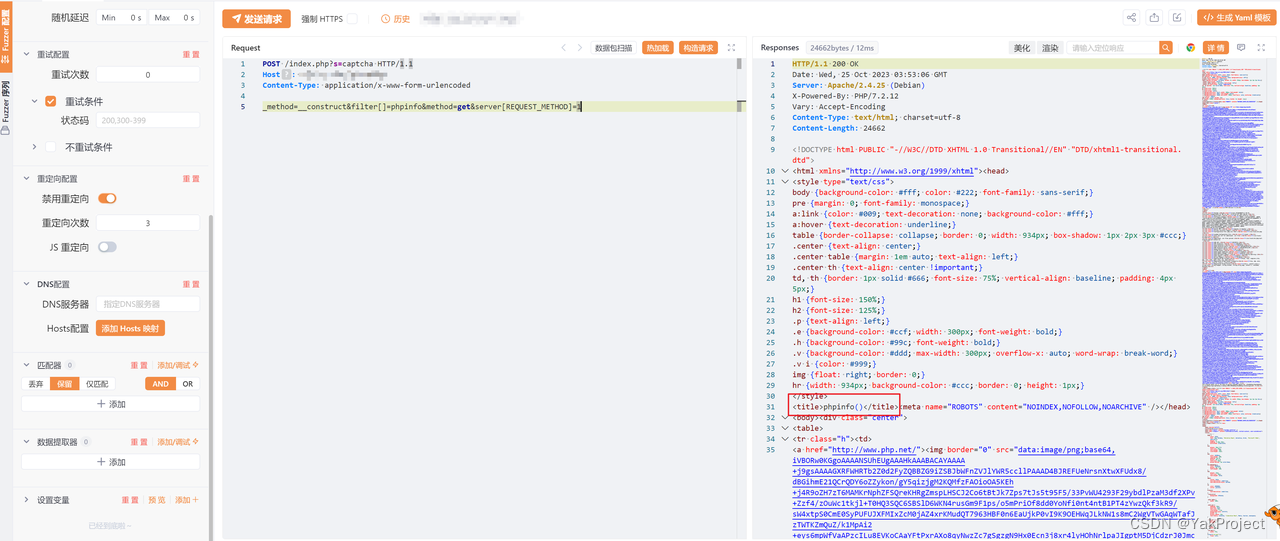Collapse the 匹配器 section
Image resolution: width=1280 pixels, height=541 pixels.
click(x=27, y=365)
